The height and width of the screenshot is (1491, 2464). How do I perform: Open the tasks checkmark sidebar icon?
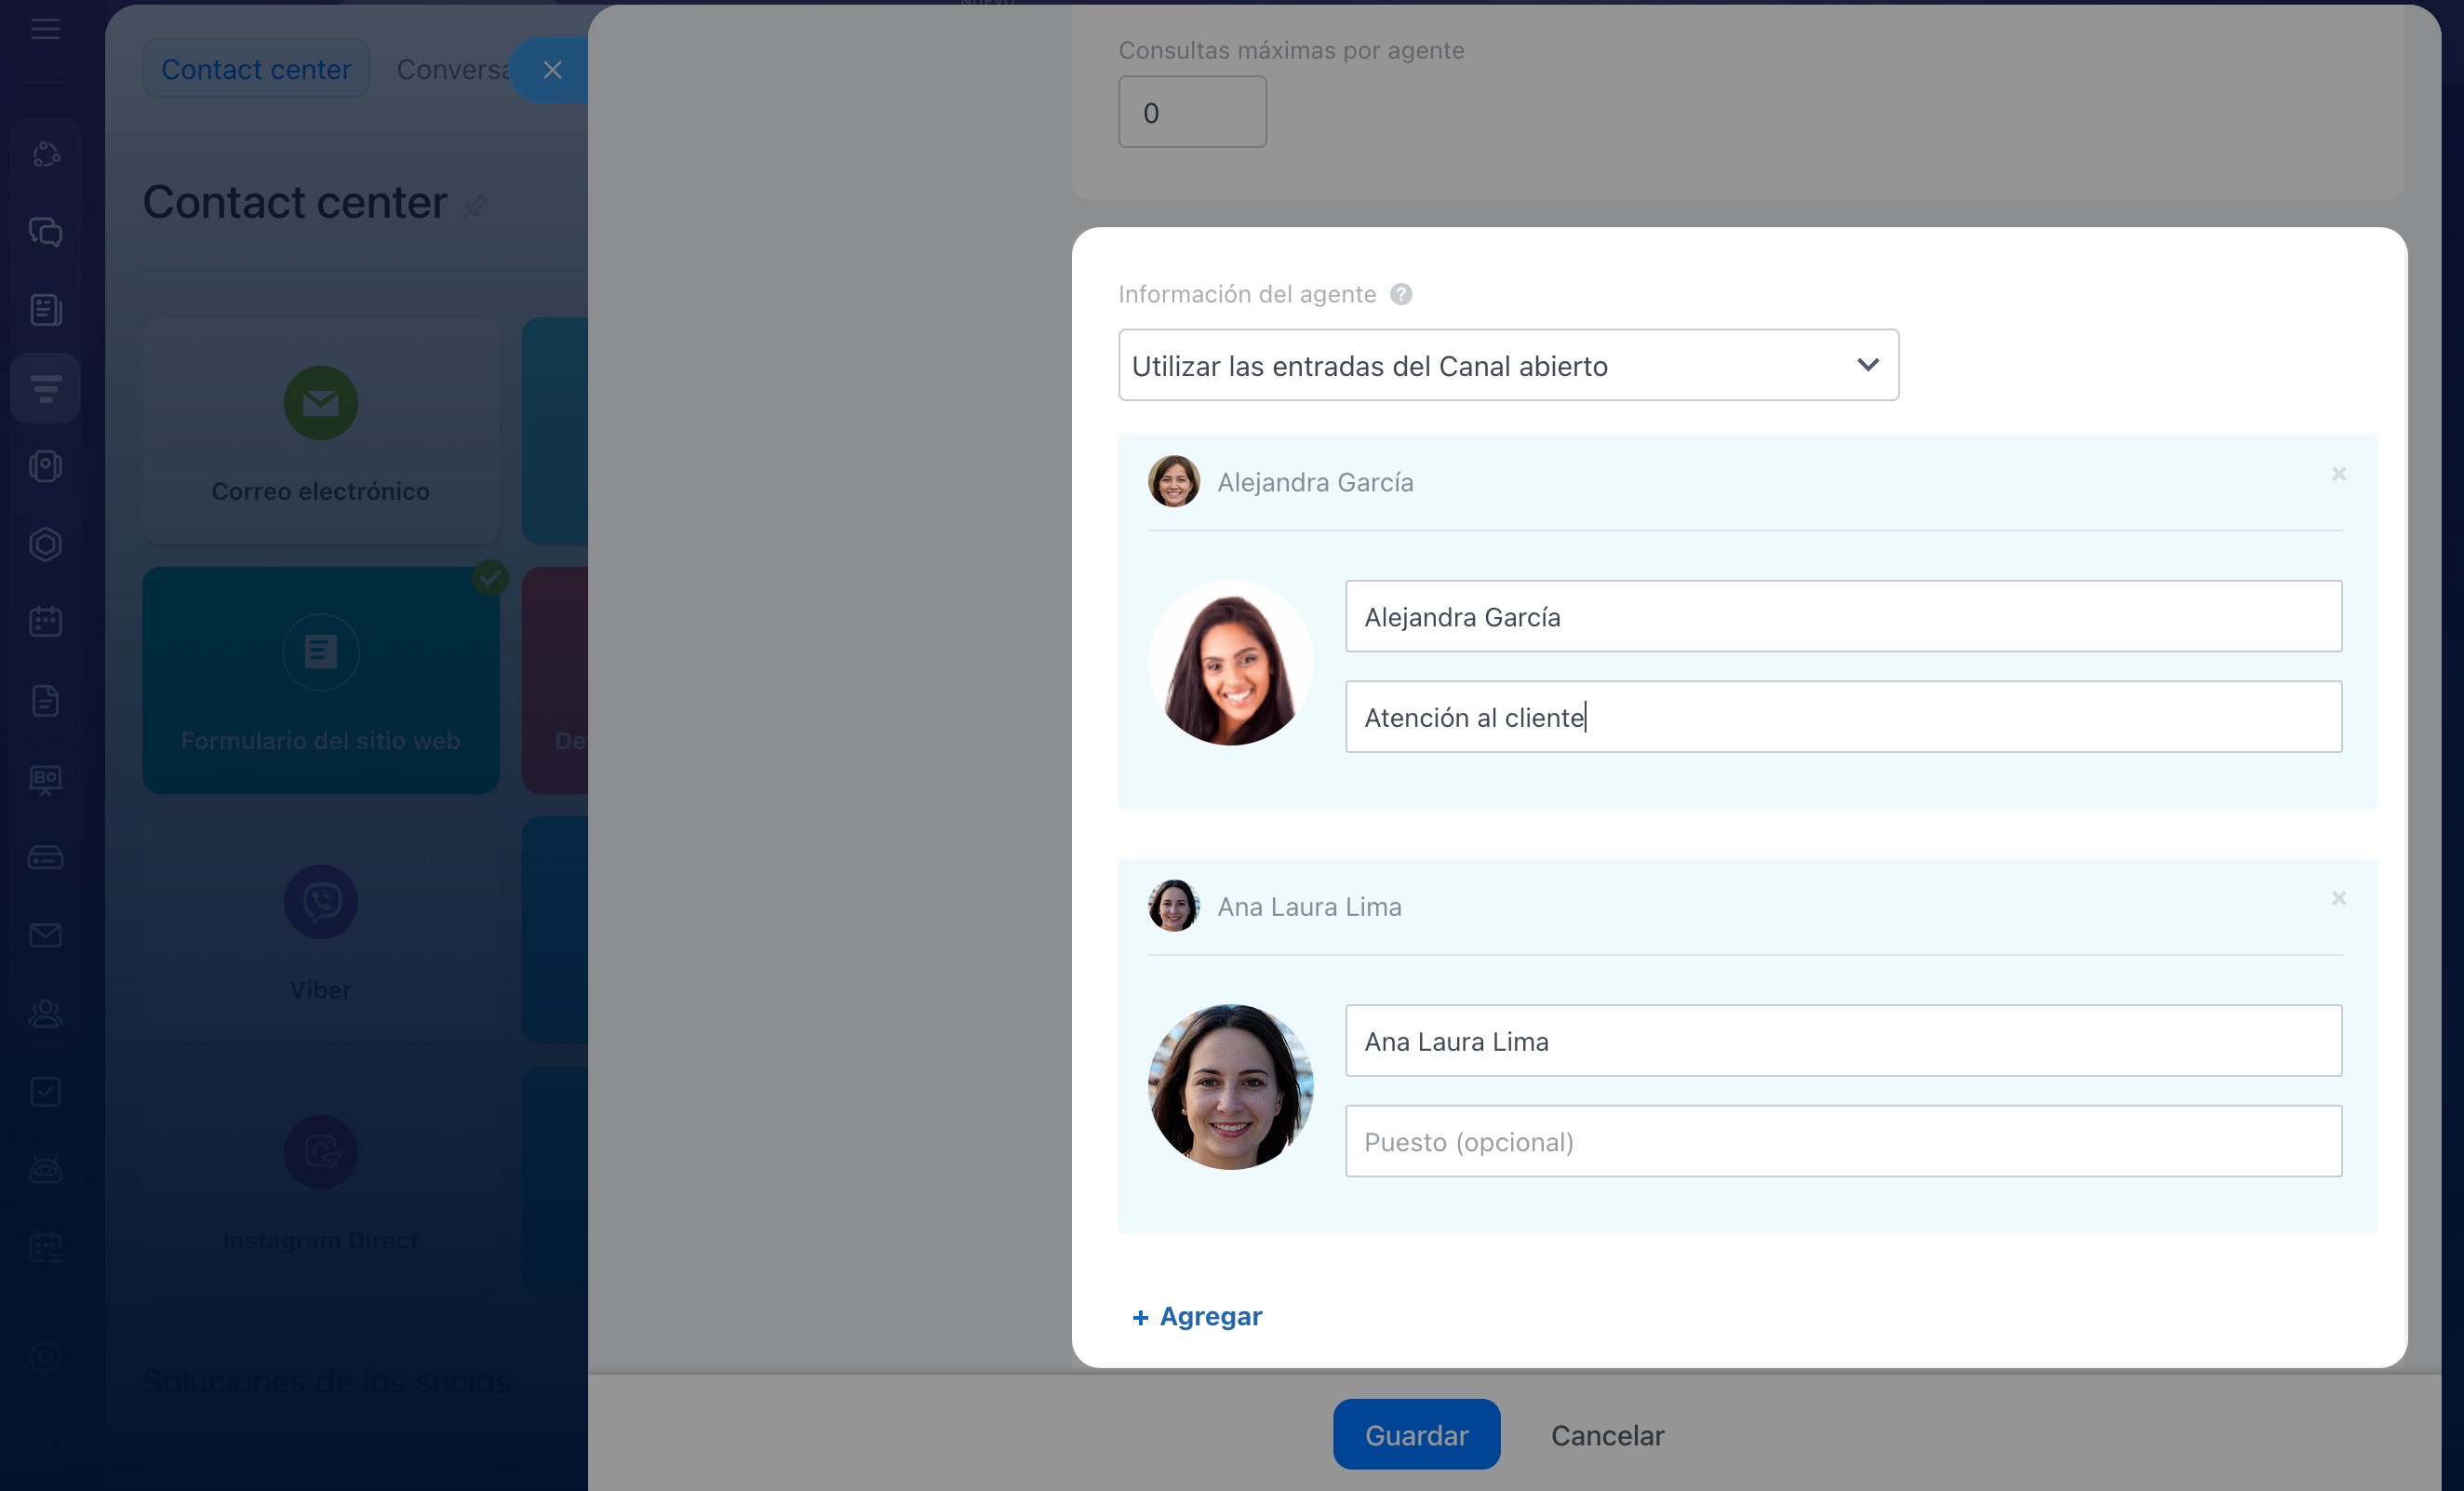45,1091
